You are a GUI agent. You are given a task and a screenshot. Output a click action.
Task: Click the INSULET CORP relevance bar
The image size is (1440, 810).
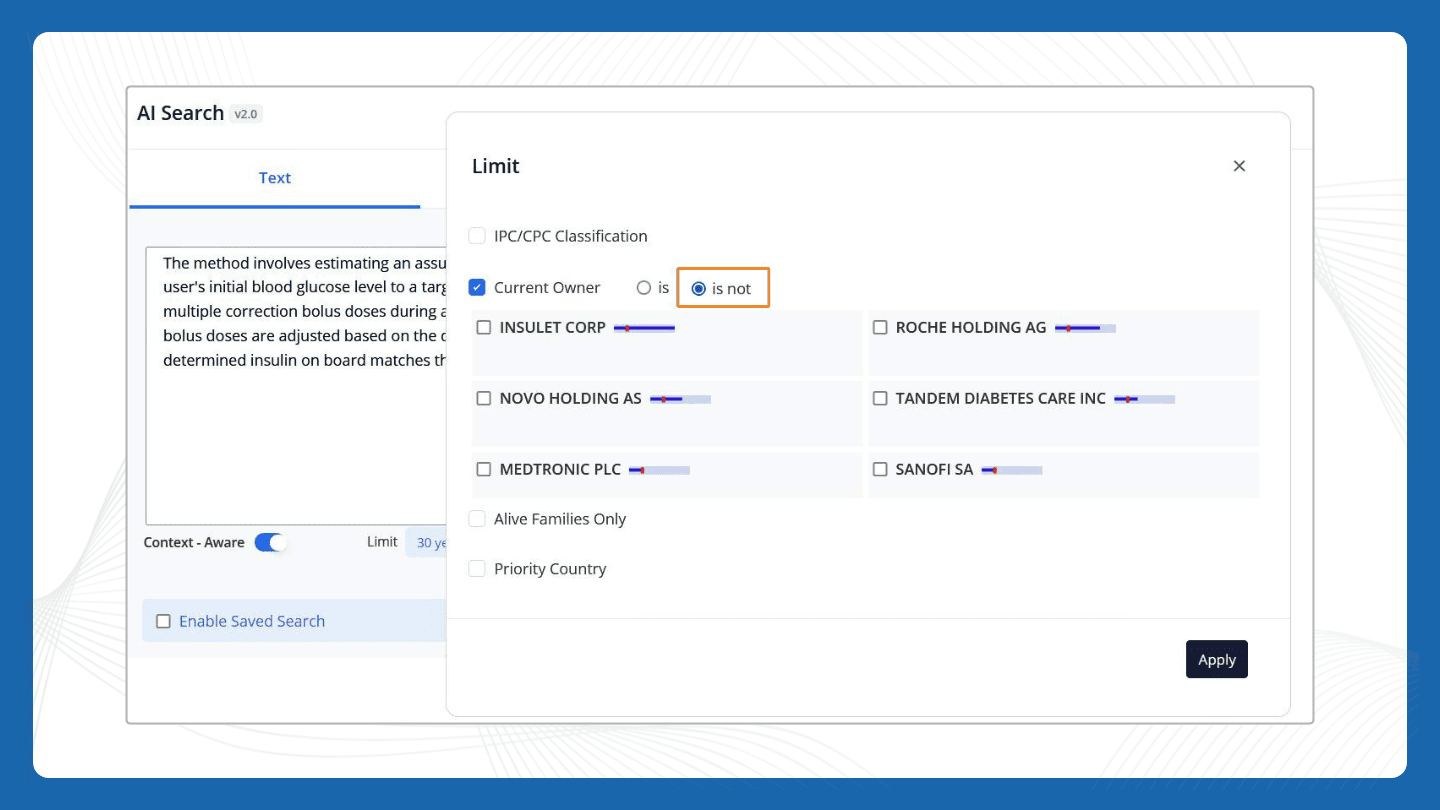click(x=644, y=328)
